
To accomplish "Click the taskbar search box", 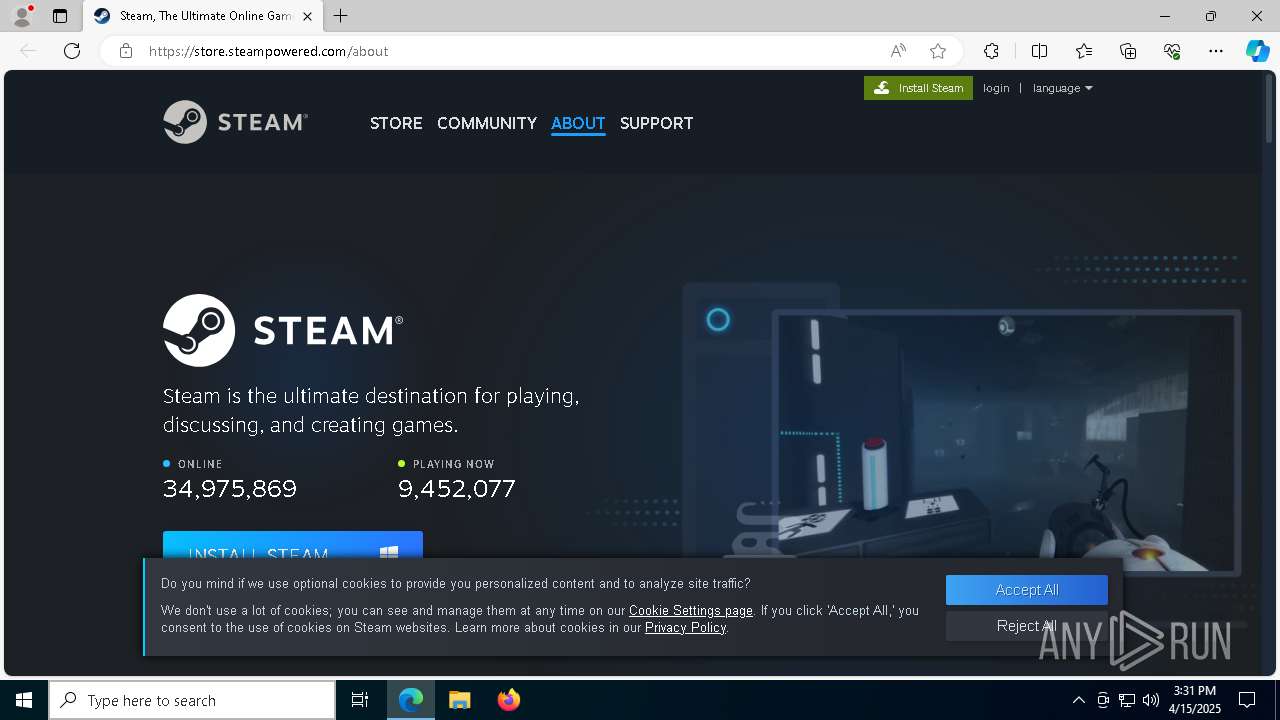I will tap(192, 700).
